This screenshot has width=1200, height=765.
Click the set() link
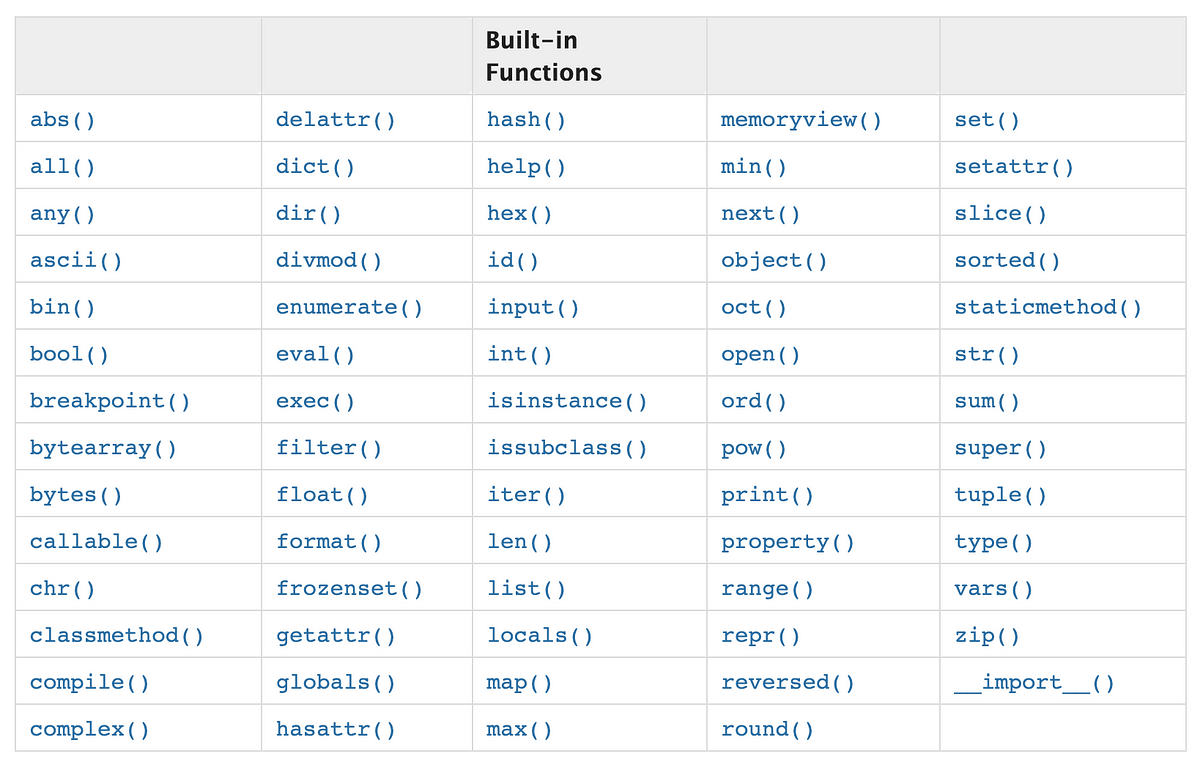coord(987,120)
